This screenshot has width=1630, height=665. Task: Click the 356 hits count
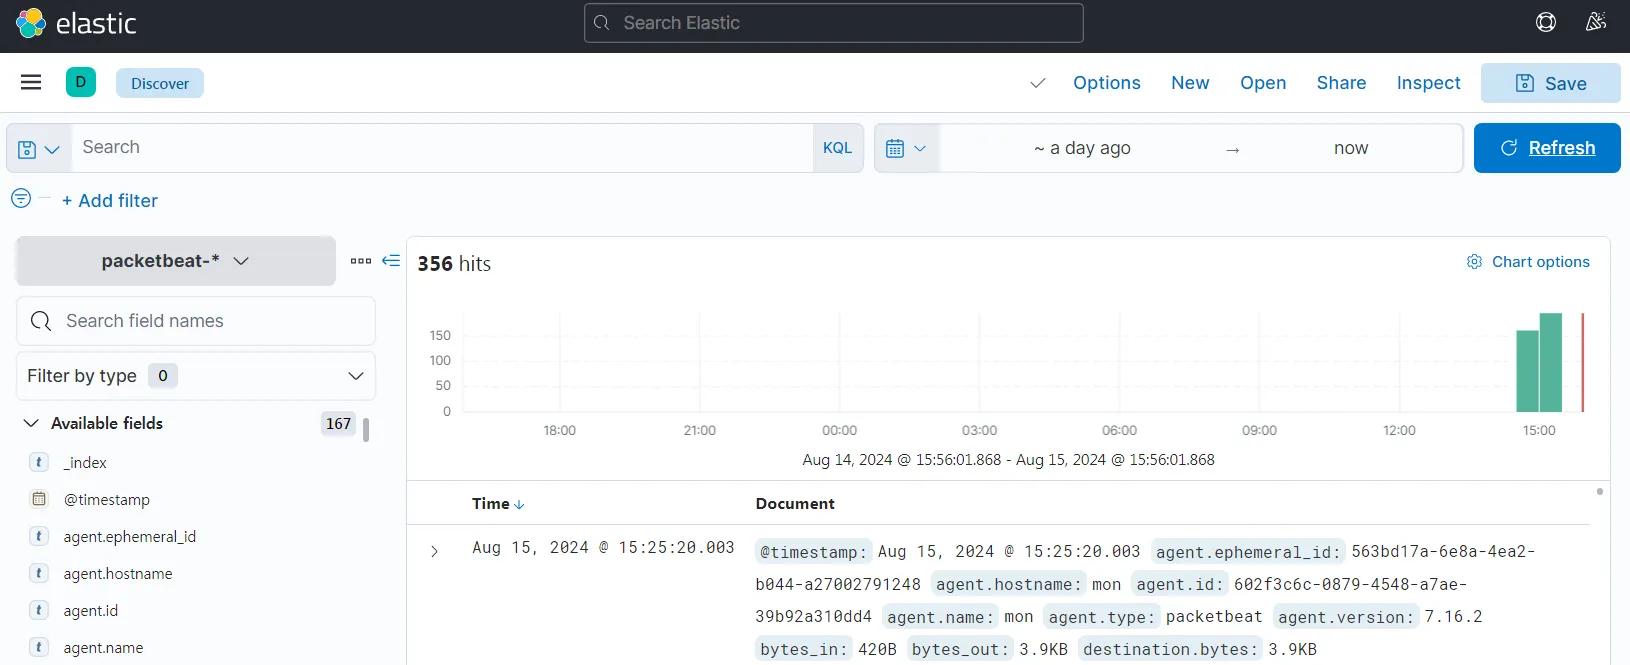coord(454,264)
